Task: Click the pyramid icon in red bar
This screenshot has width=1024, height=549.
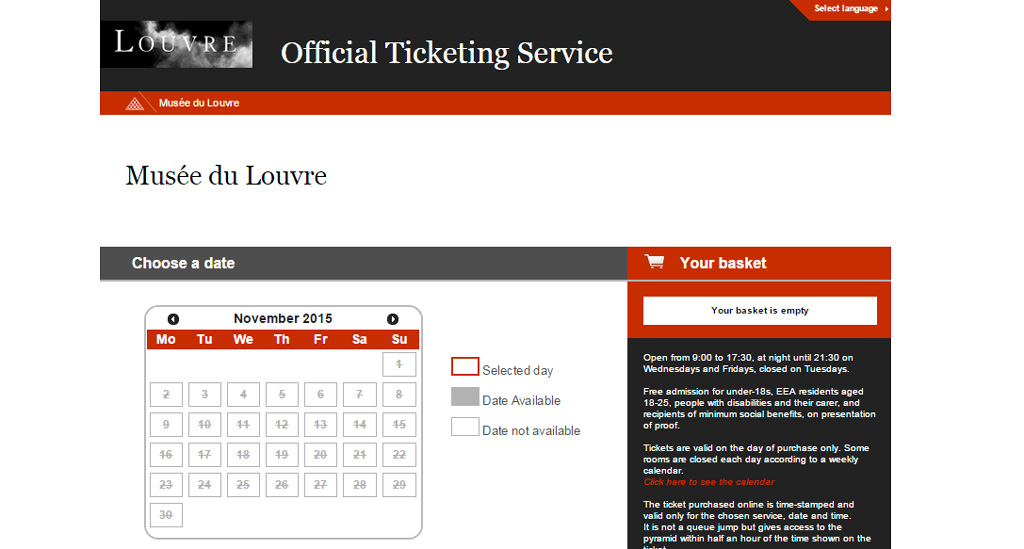Action: 135,103
